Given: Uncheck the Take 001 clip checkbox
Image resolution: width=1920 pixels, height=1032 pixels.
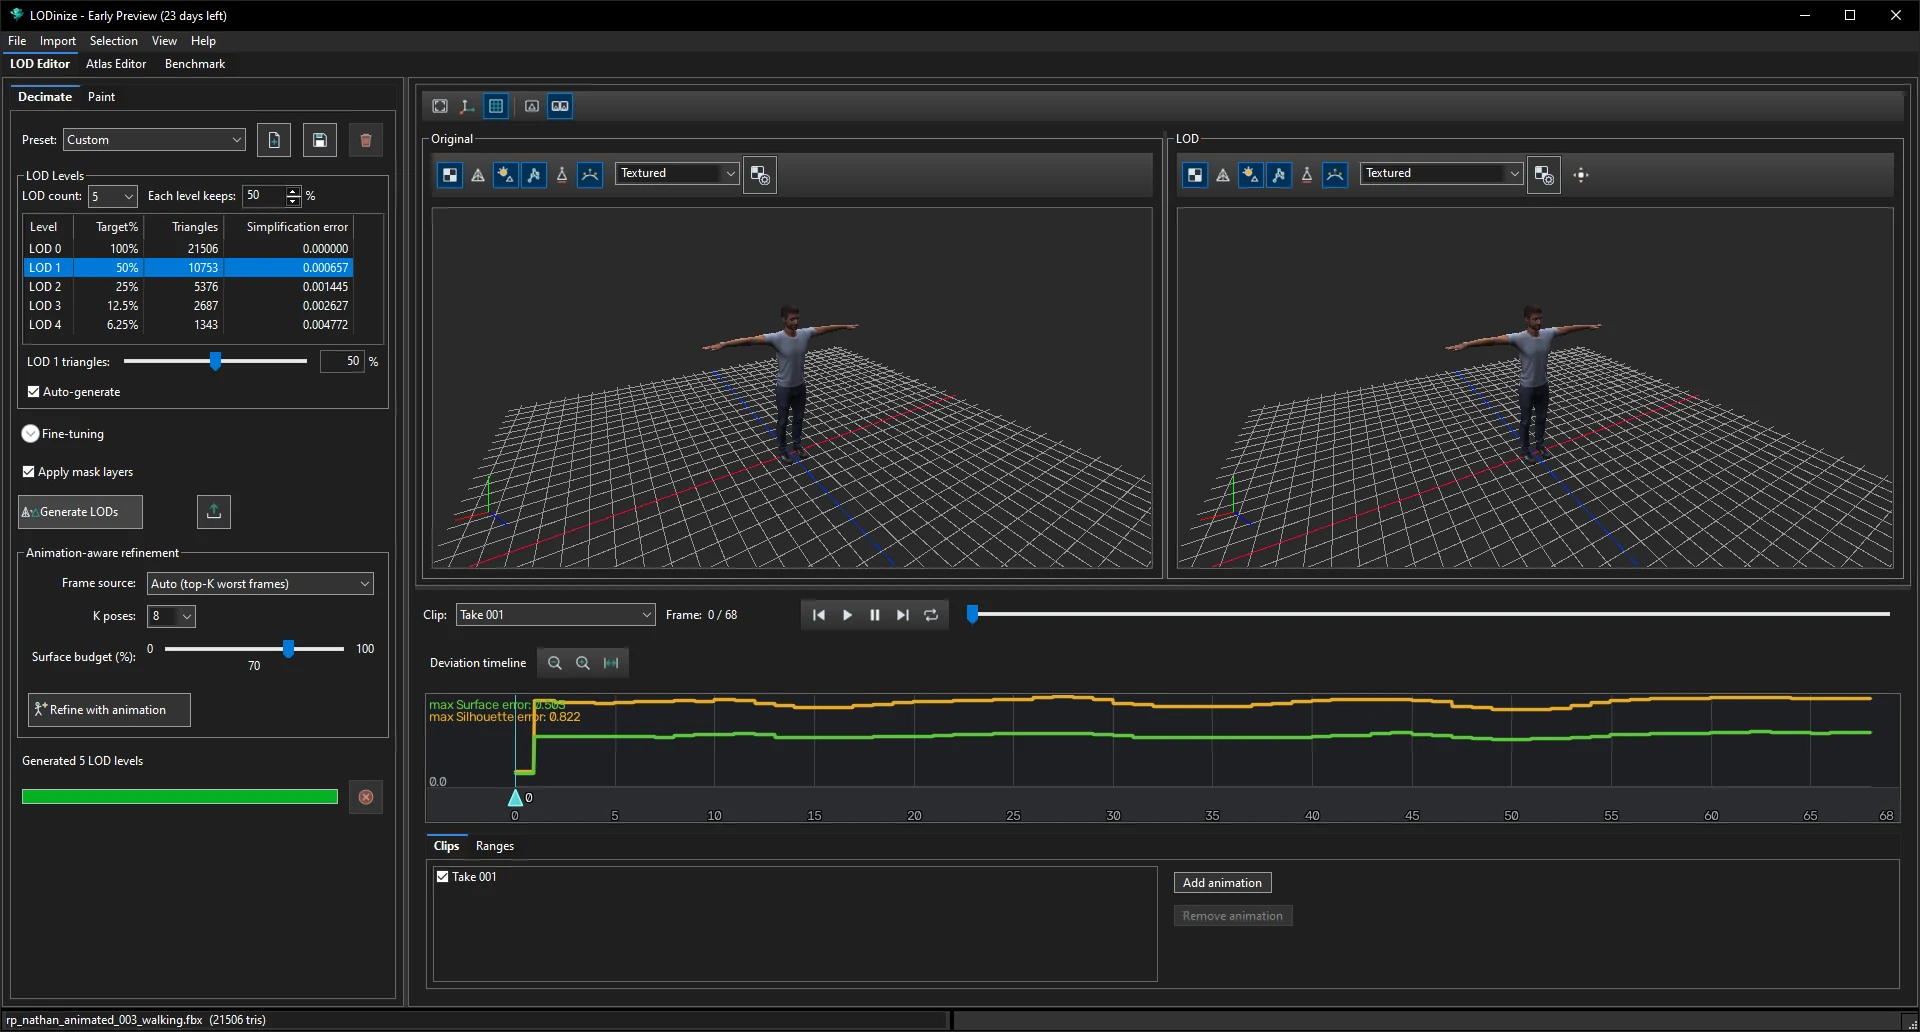Looking at the screenshot, I should (x=443, y=877).
